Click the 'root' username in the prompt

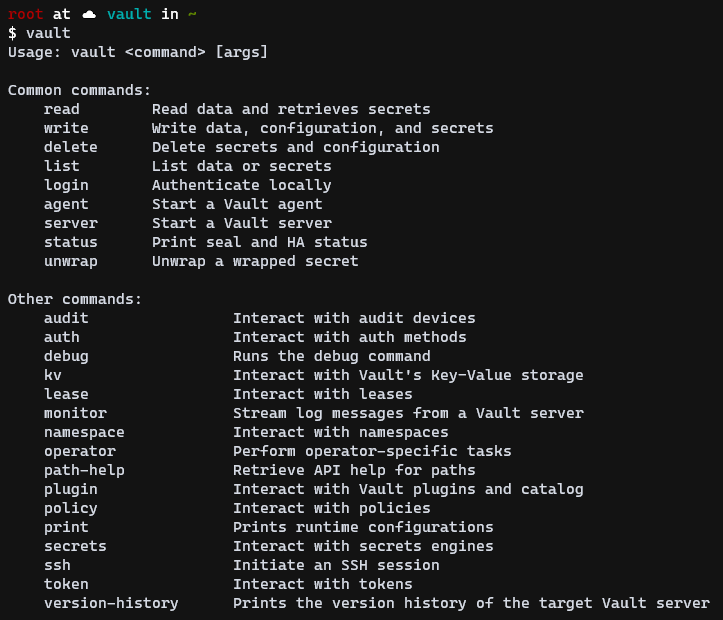26,14
